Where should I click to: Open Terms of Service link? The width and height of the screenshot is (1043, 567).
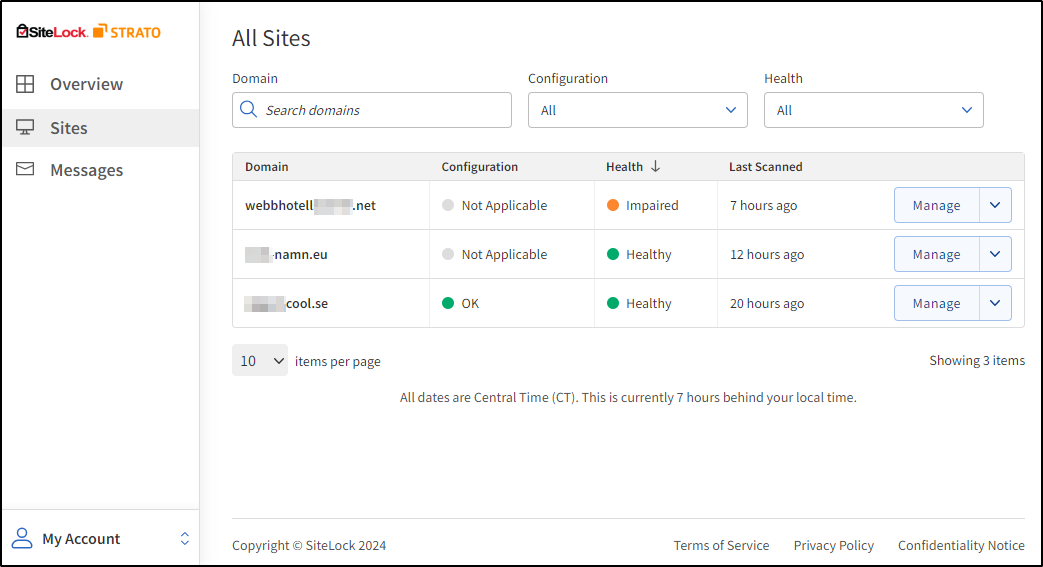(721, 545)
